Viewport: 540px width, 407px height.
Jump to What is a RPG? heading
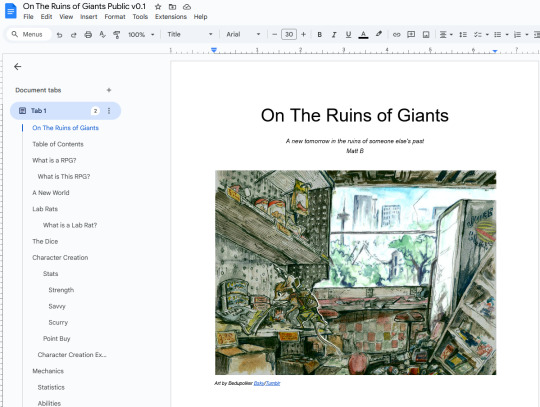[x=54, y=160]
